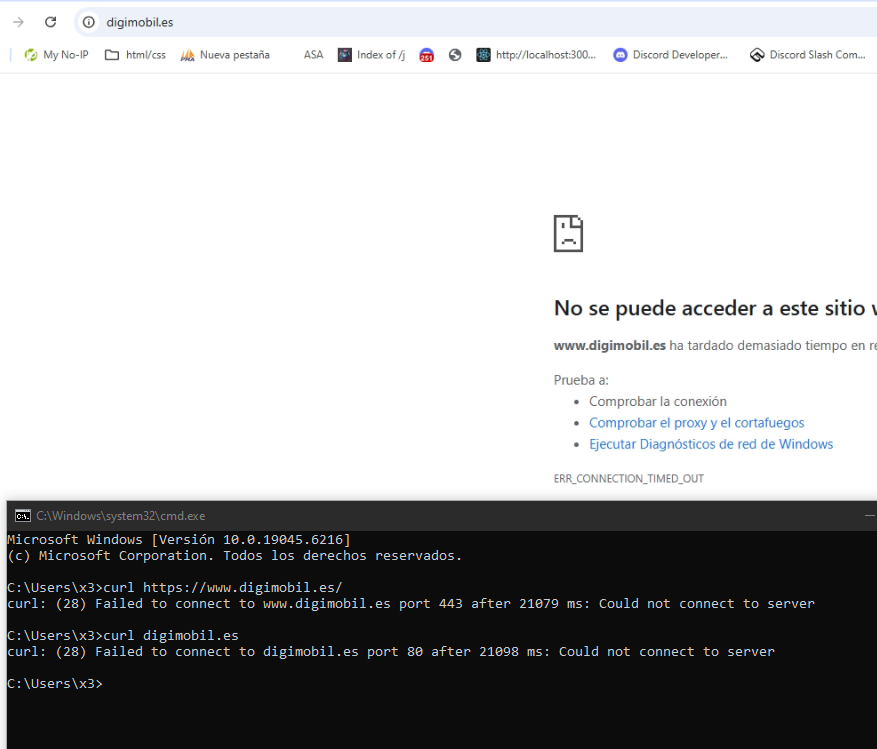The width and height of the screenshot is (877, 749).
Task: Open the http://localhost:300... bookmark
Action: click(536, 55)
